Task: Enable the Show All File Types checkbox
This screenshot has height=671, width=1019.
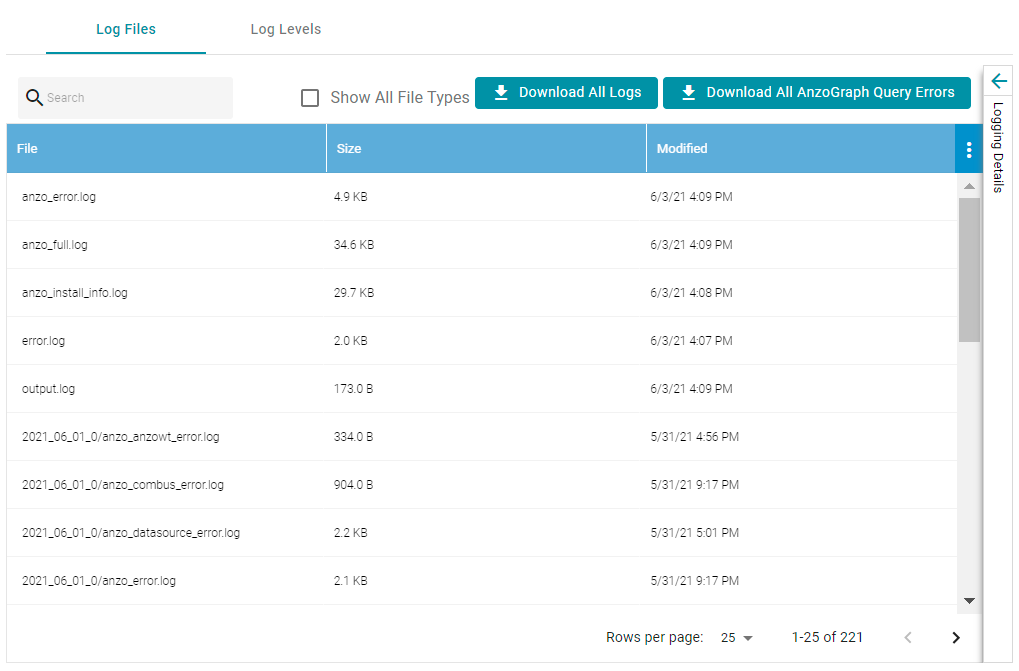Action: coord(310,97)
